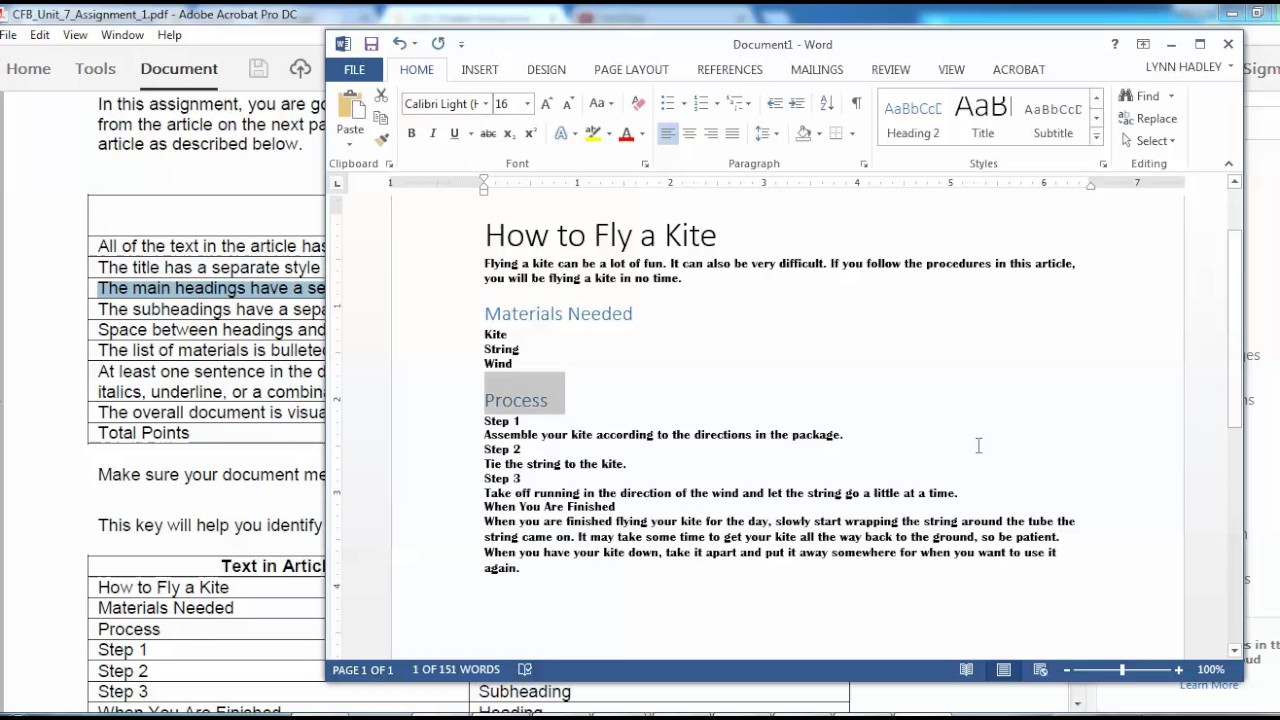Clear all formatting icon
This screenshot has width=1280, height=720.
(x=638, y=103)
